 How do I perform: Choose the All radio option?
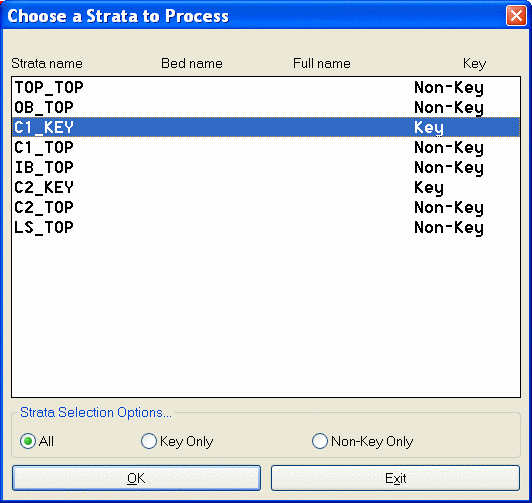tap(28, 441)
